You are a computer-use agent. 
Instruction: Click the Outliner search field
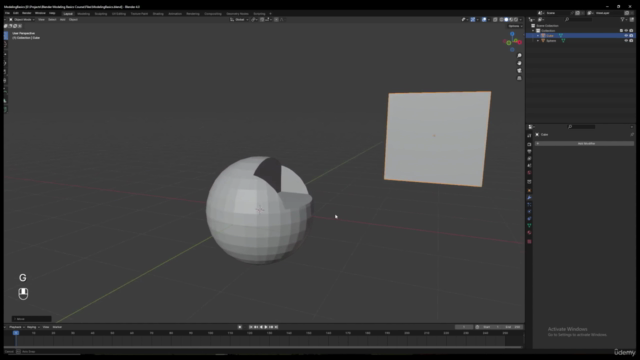click(x=578, y=19)
